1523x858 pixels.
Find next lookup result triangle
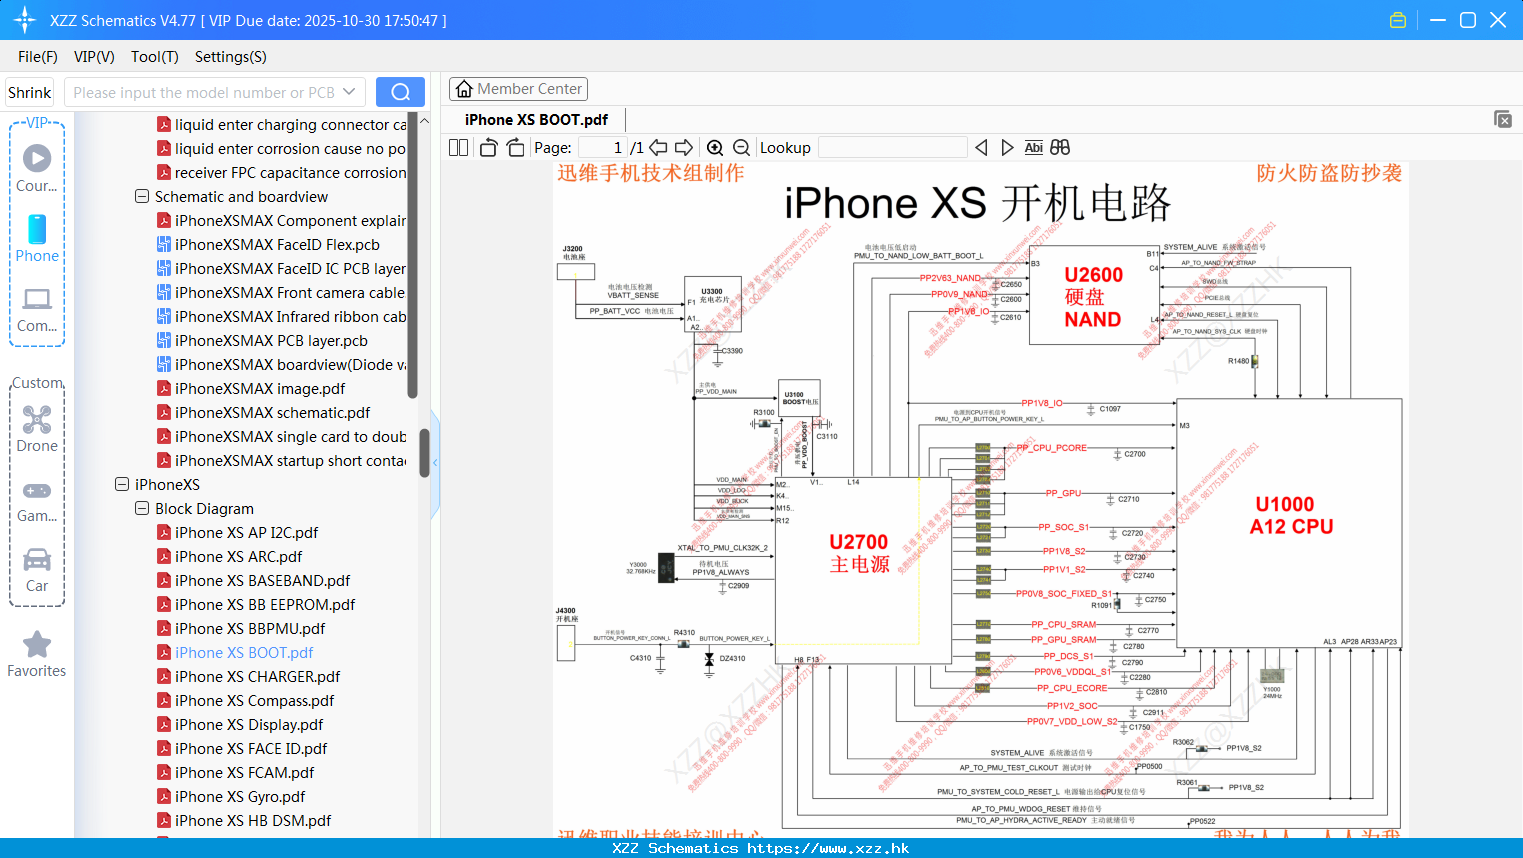point(1007,147)
